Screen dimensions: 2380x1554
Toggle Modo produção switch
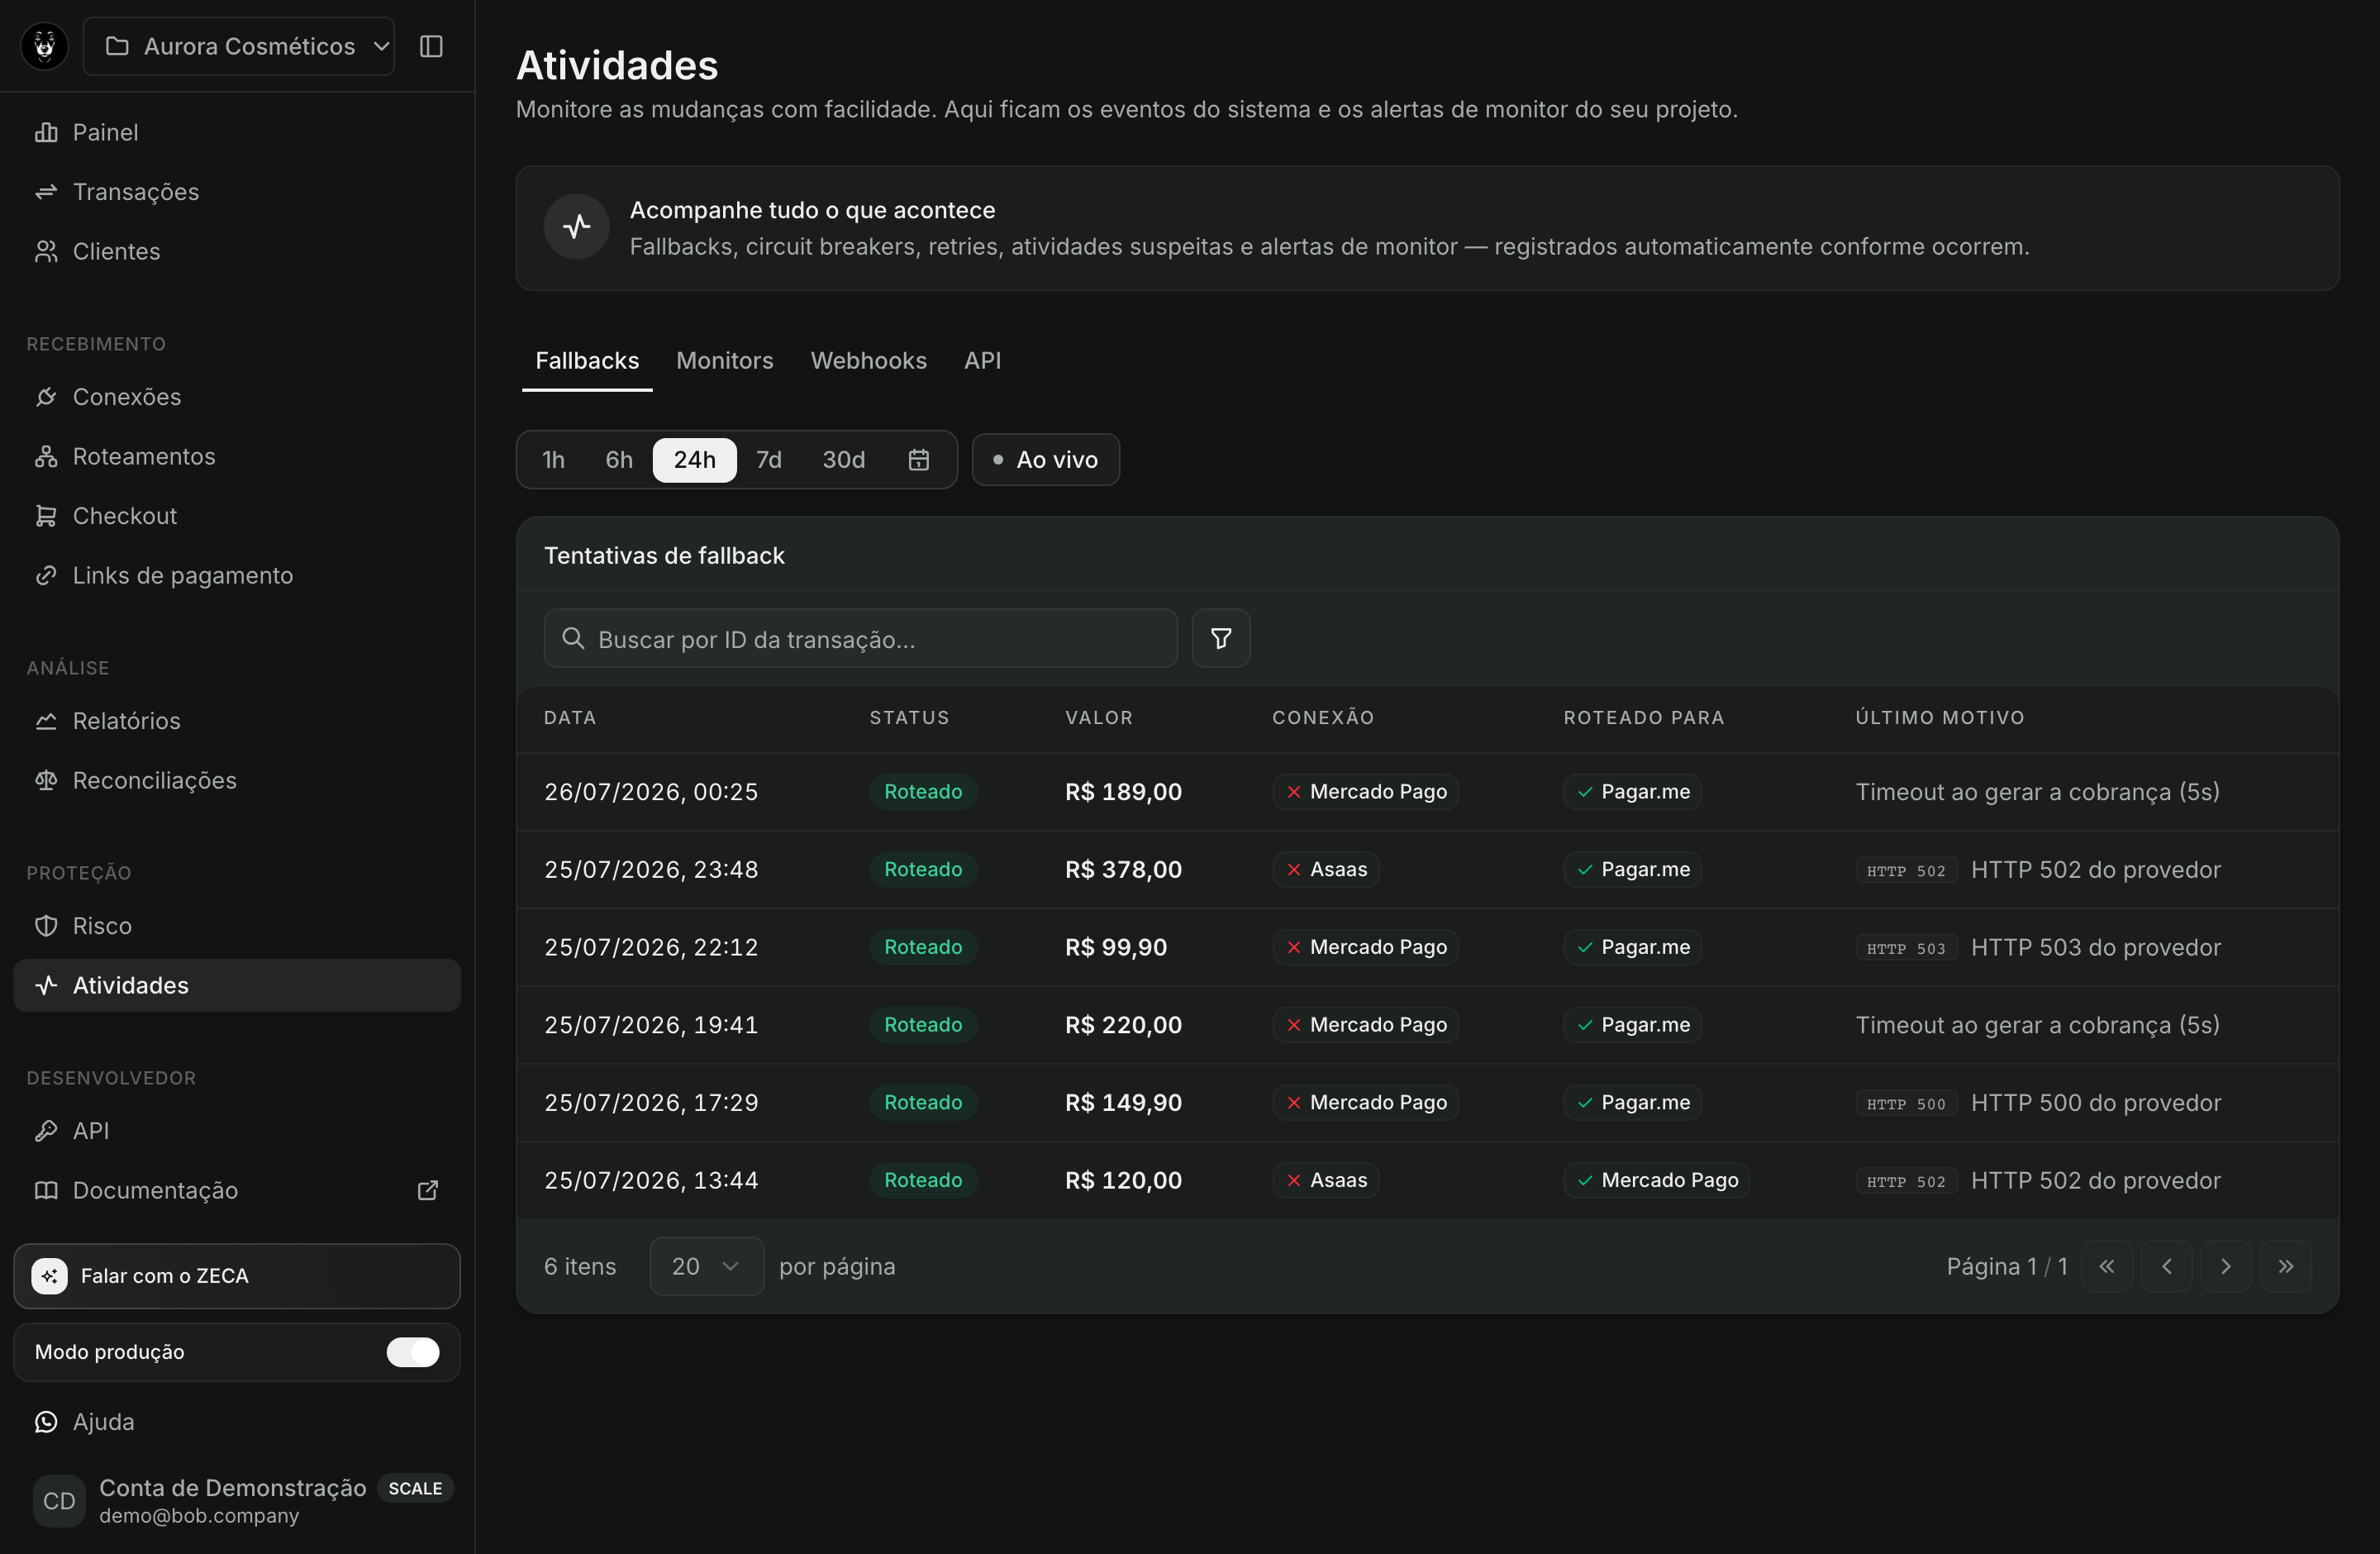tap(413, 1352)
